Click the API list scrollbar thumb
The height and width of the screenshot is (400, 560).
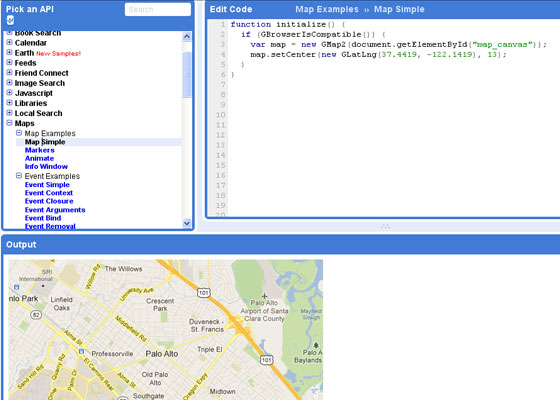(186, 74)
